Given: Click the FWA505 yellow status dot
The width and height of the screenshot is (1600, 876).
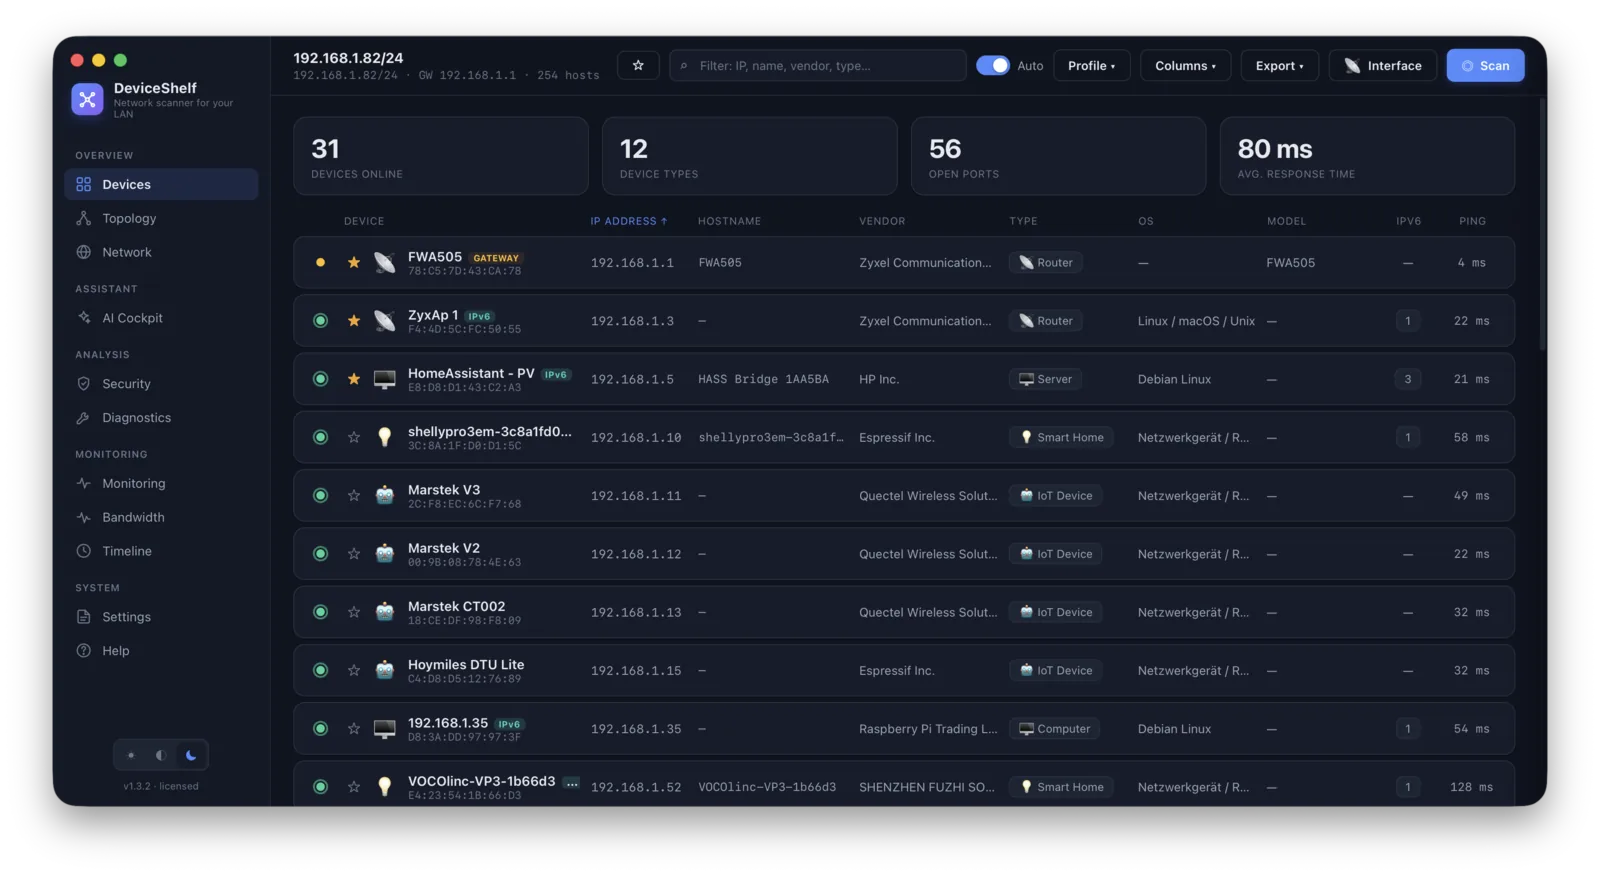Looking at the screenshot, I should click(x=320, y=263).
